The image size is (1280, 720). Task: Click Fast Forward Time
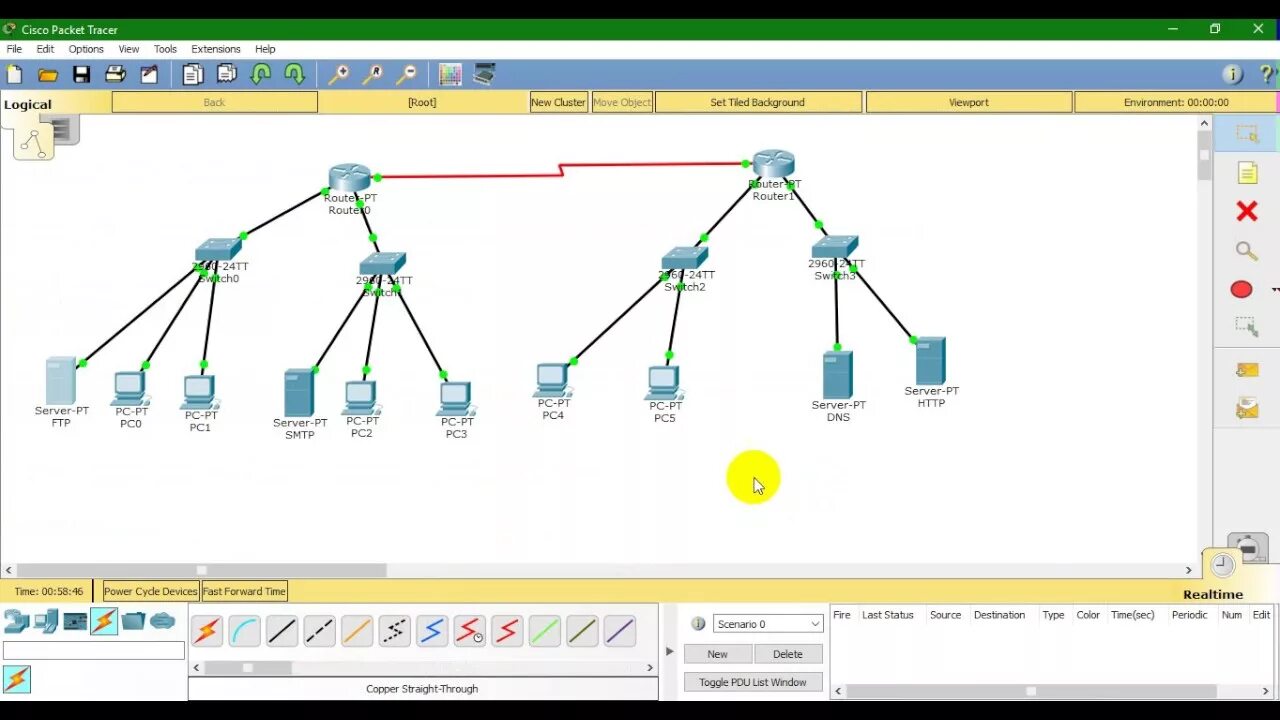[244, 591]
